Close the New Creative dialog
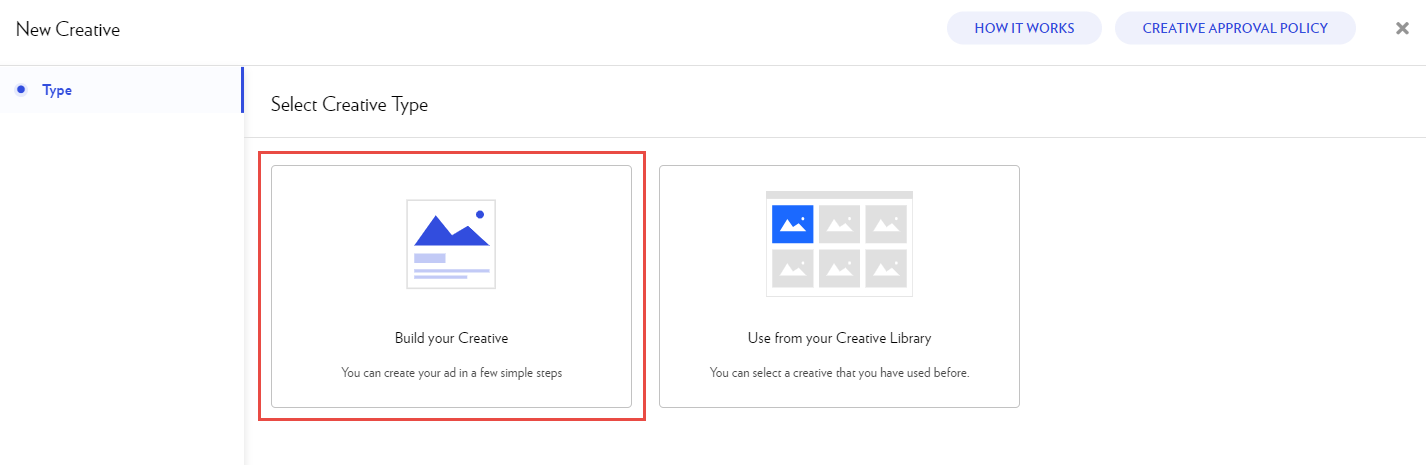 [x=1402, y=28]
